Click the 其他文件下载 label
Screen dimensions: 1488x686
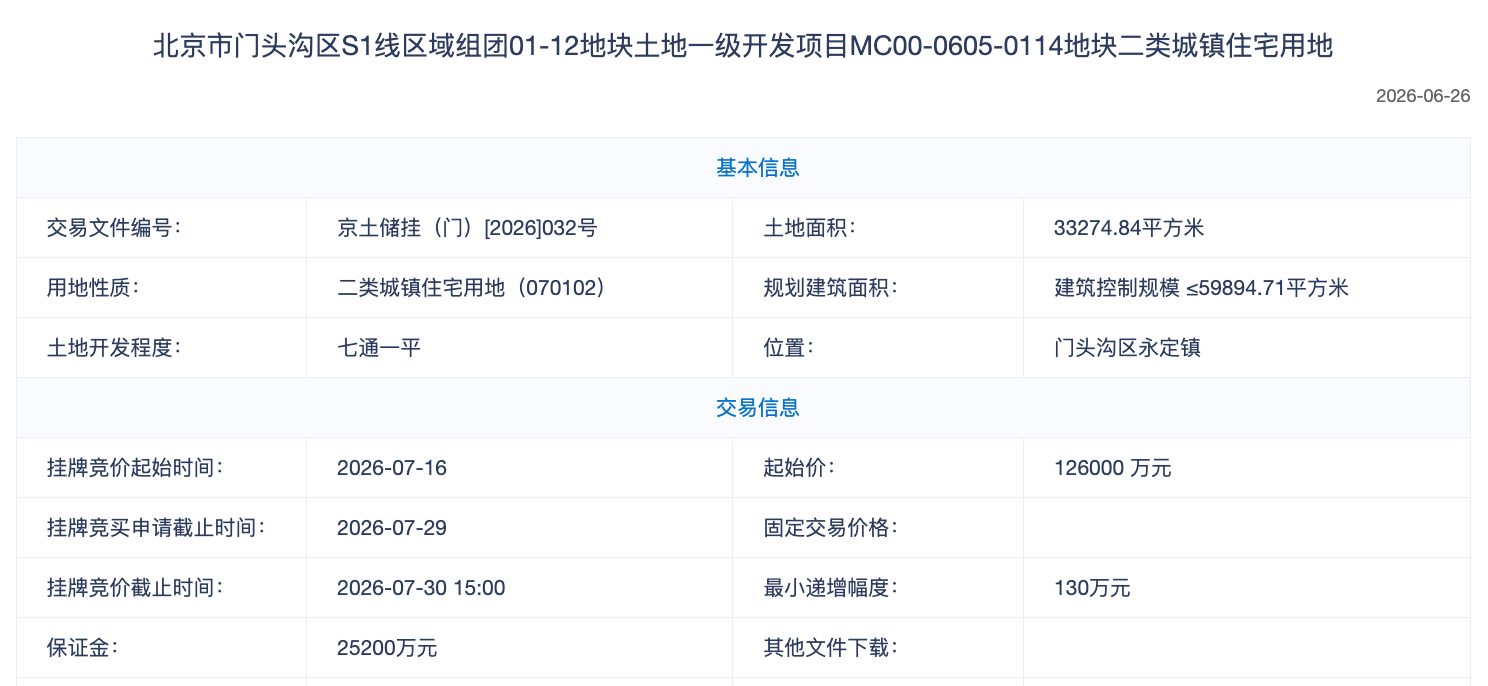click(x=831, y=648)
